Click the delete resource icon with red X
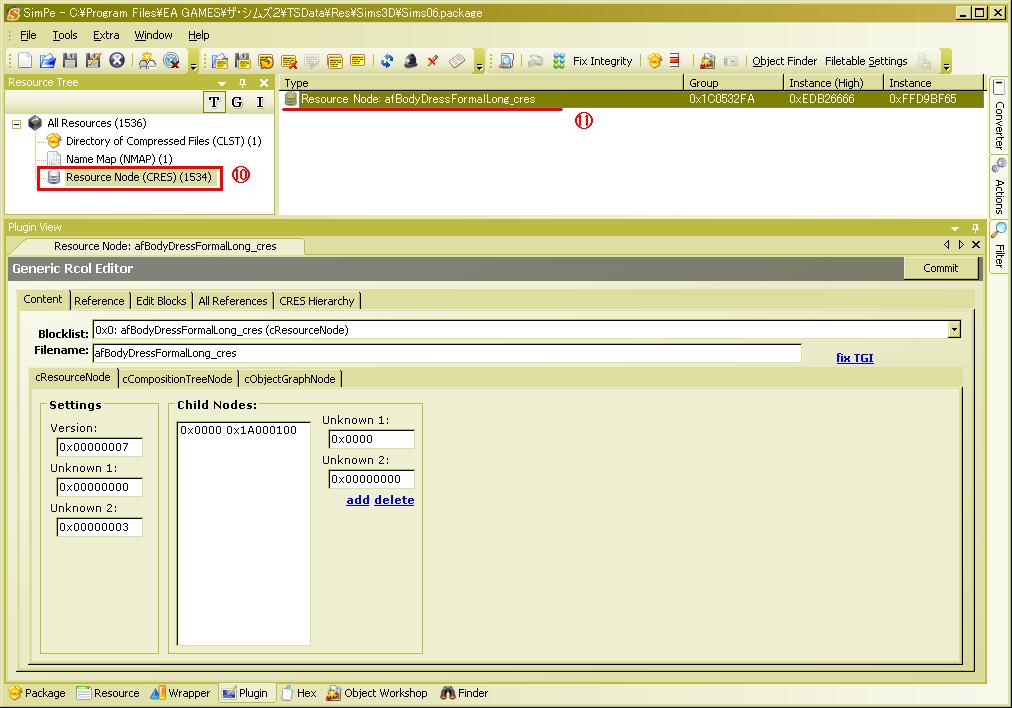 pyautogui.click(x=289, y=61)
